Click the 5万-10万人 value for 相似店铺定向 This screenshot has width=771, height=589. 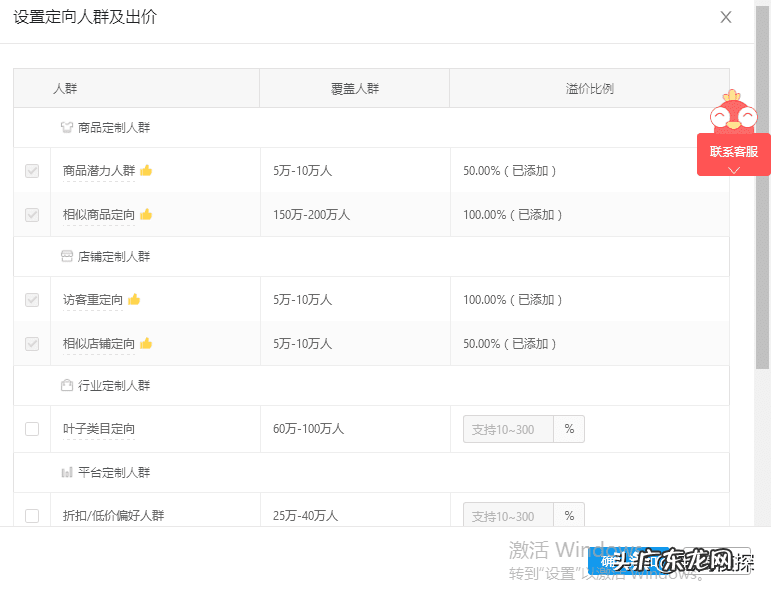(x=302, y=344)
